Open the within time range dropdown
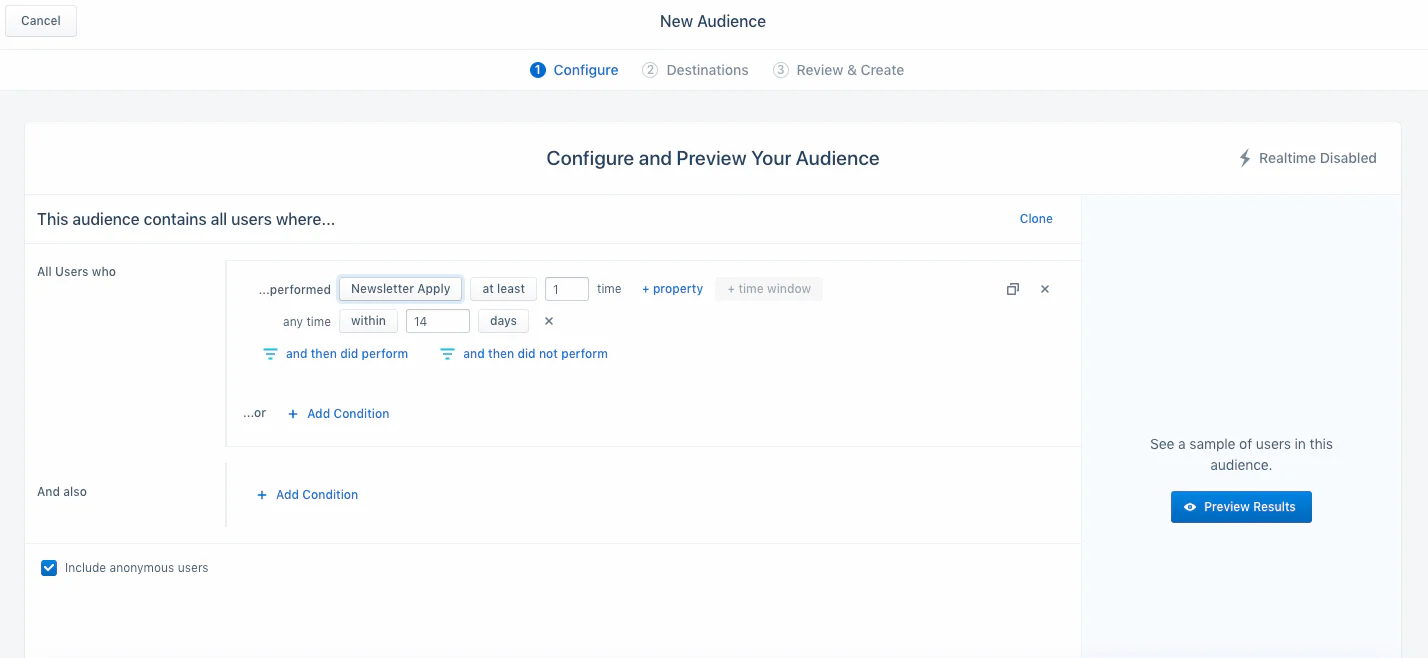Image resolution: width=1428 pixels, height=658 pixels. (x=368, y=321)
